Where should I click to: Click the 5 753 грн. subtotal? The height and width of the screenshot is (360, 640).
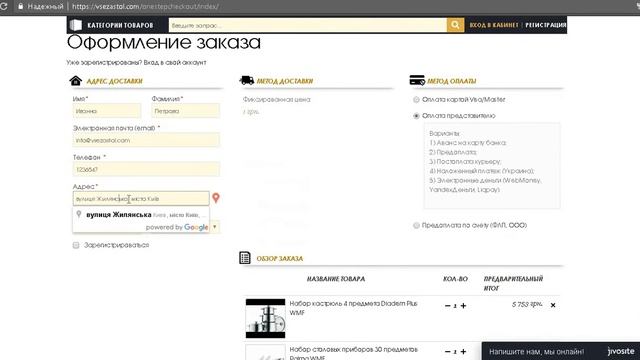(527, 304)
